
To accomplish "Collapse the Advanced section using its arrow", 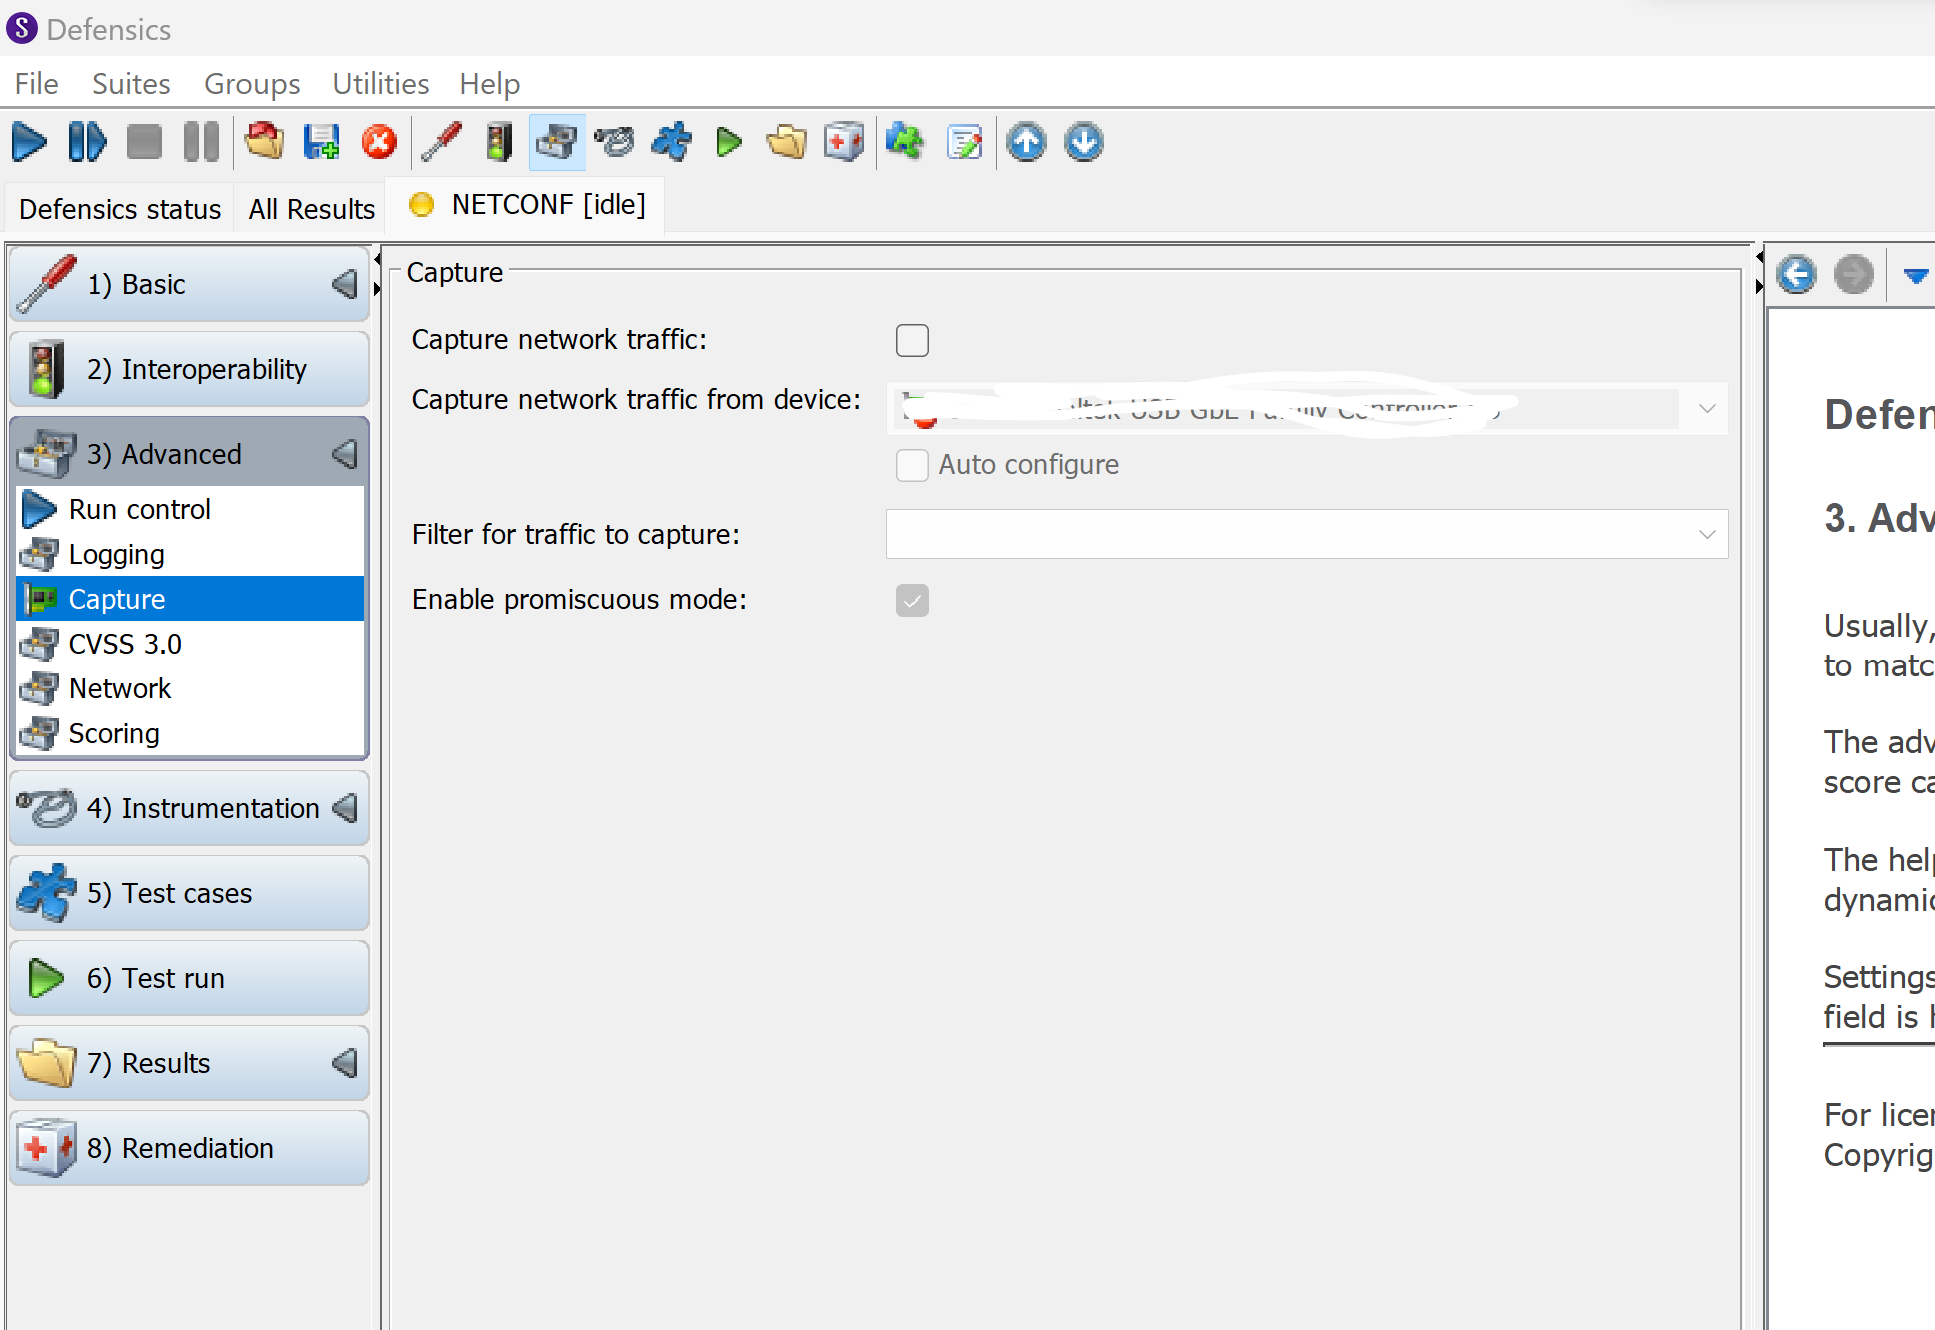I will pos(343,454).
